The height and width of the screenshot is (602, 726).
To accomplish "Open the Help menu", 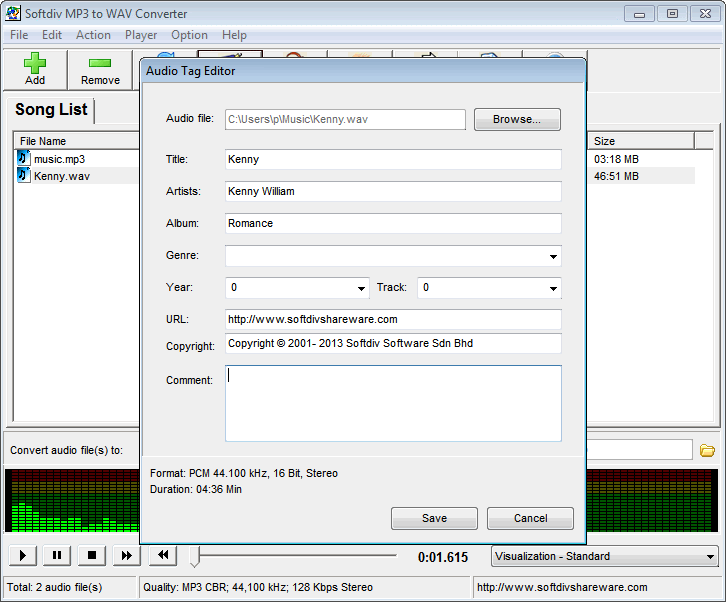I will (x=234, y=35).
